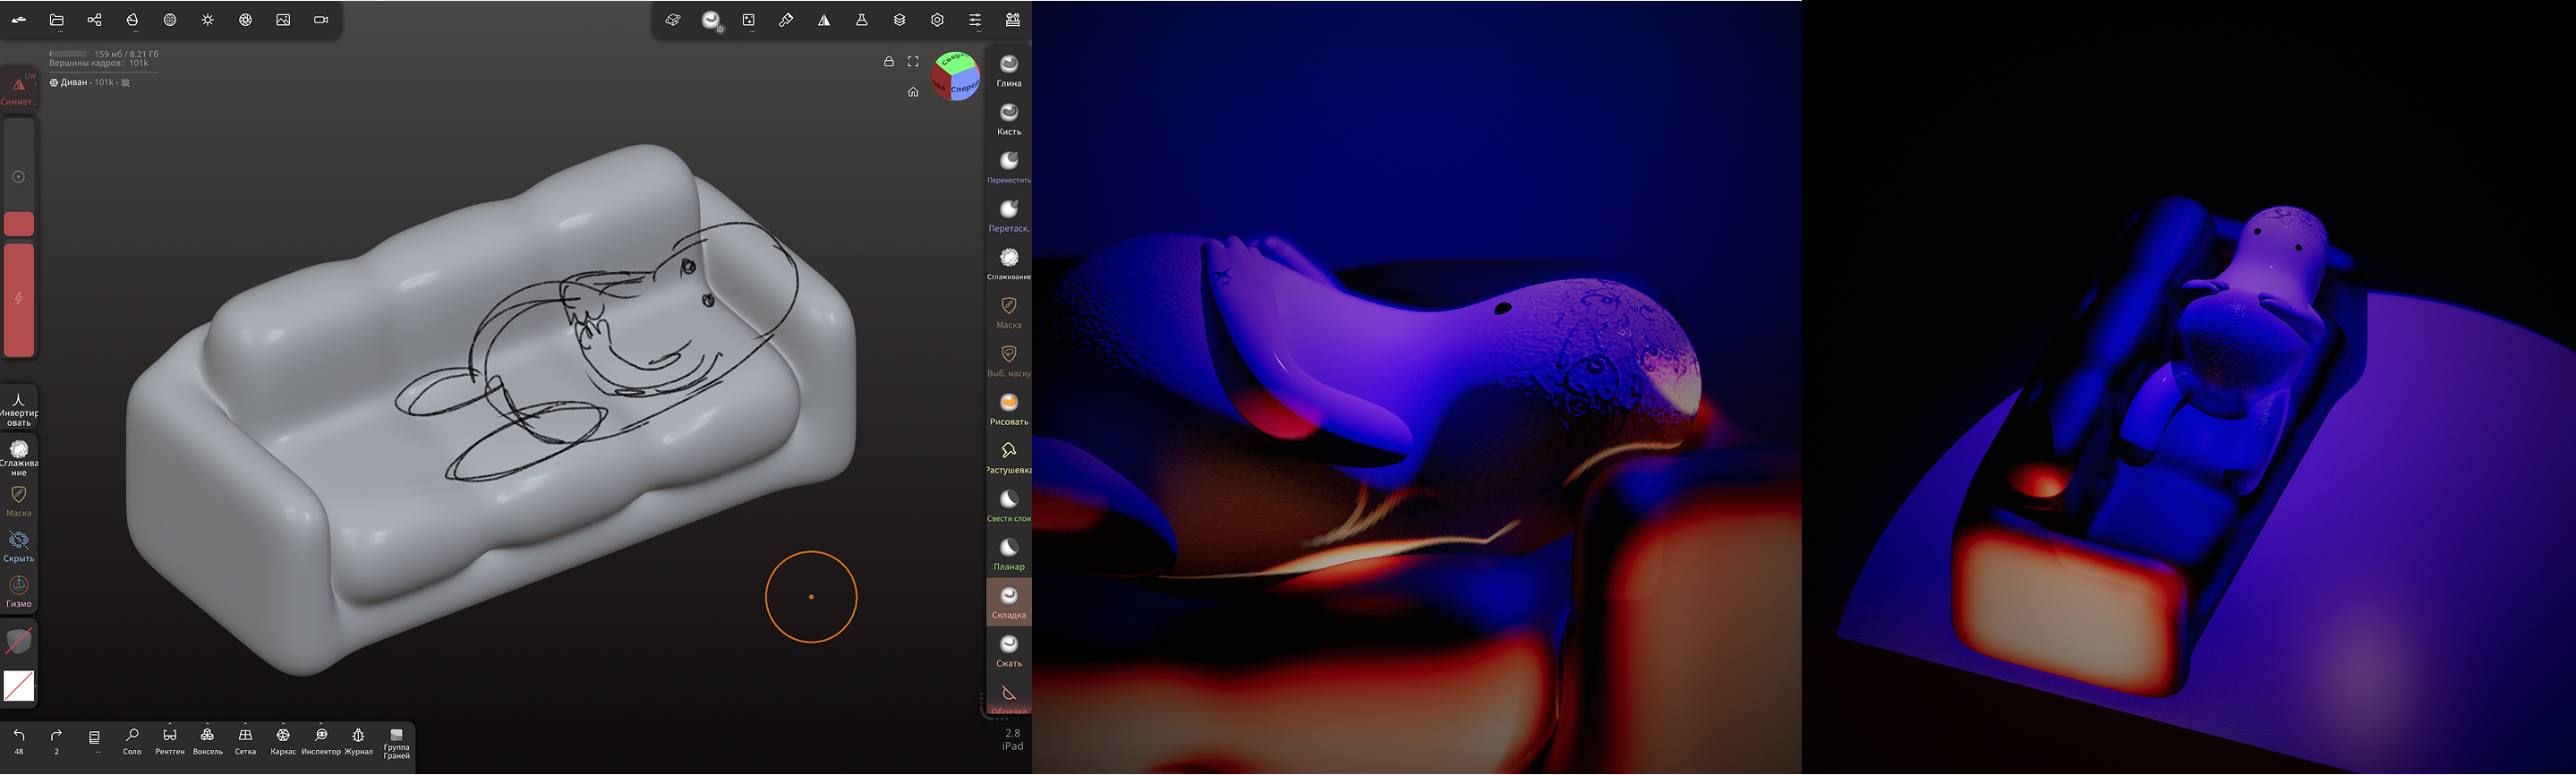The width and height of the screenshot is (2576, 775).
Task: Activate Маска shortcut in left panel
Action: click(18, 501)
